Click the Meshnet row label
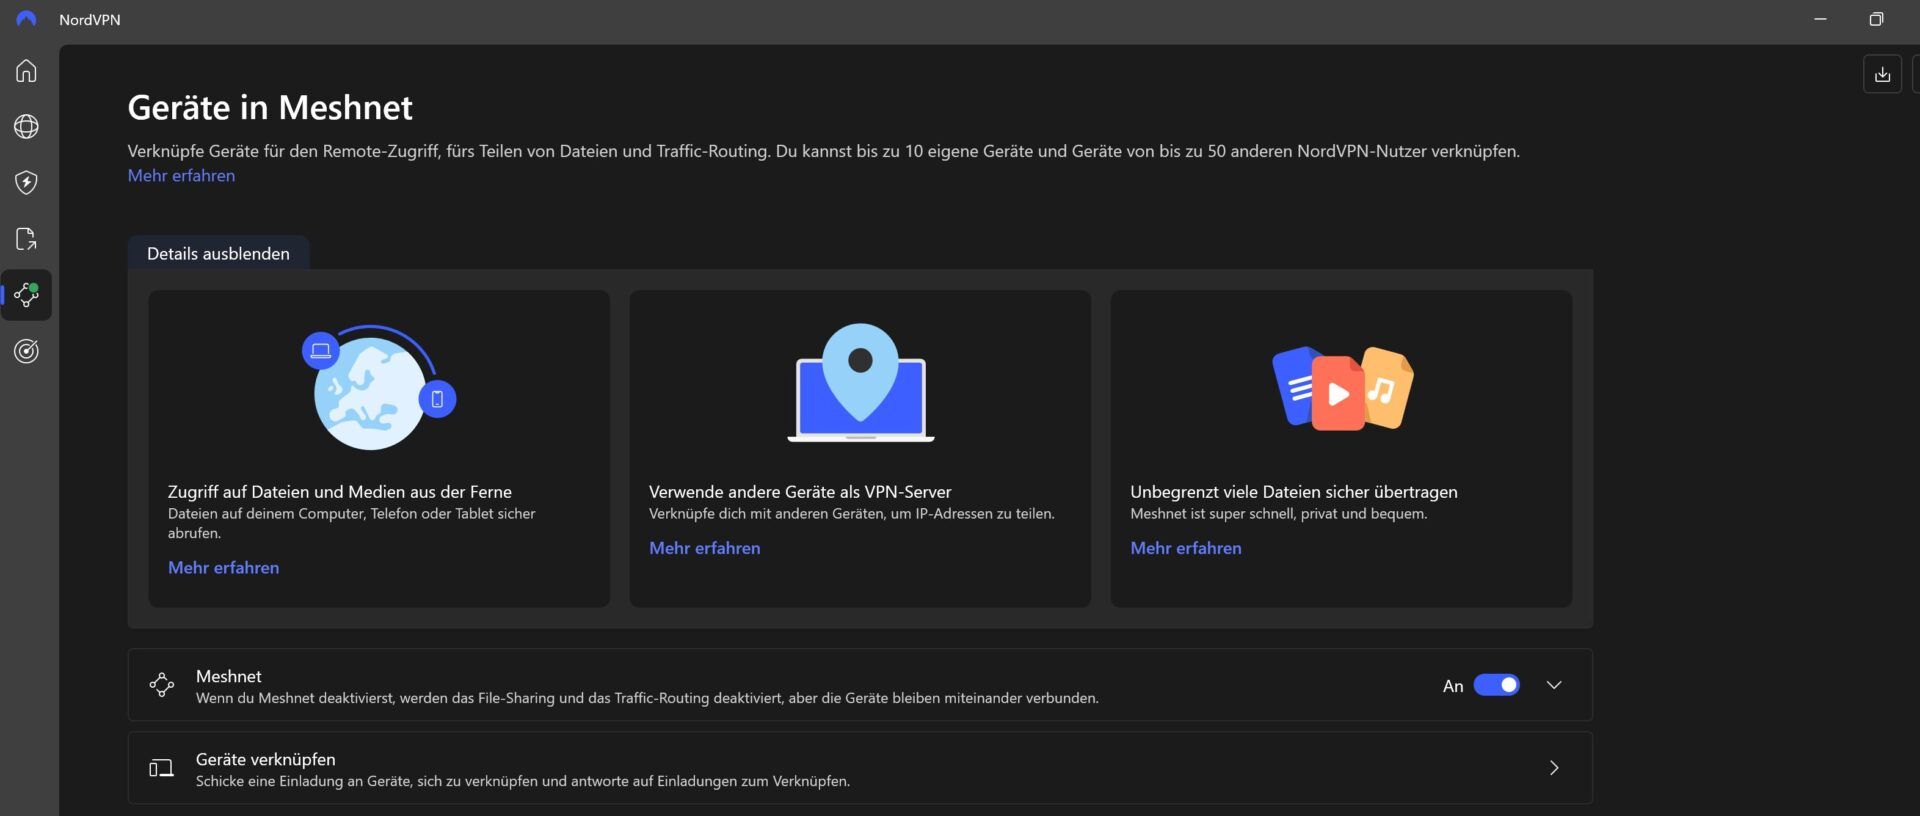 pyautogui.click(x=228, y=676)
